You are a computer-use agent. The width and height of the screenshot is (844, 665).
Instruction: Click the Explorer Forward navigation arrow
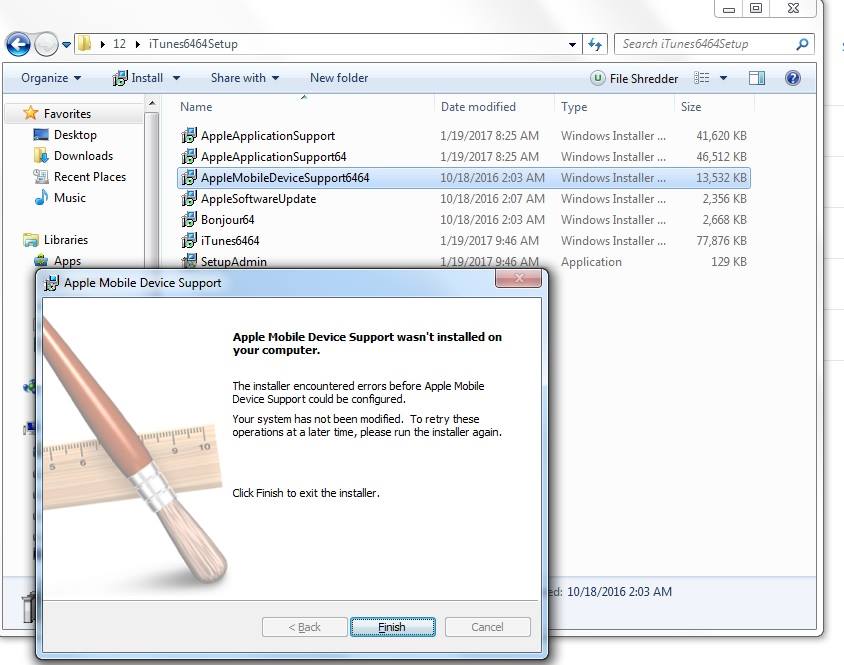[46, 44]
